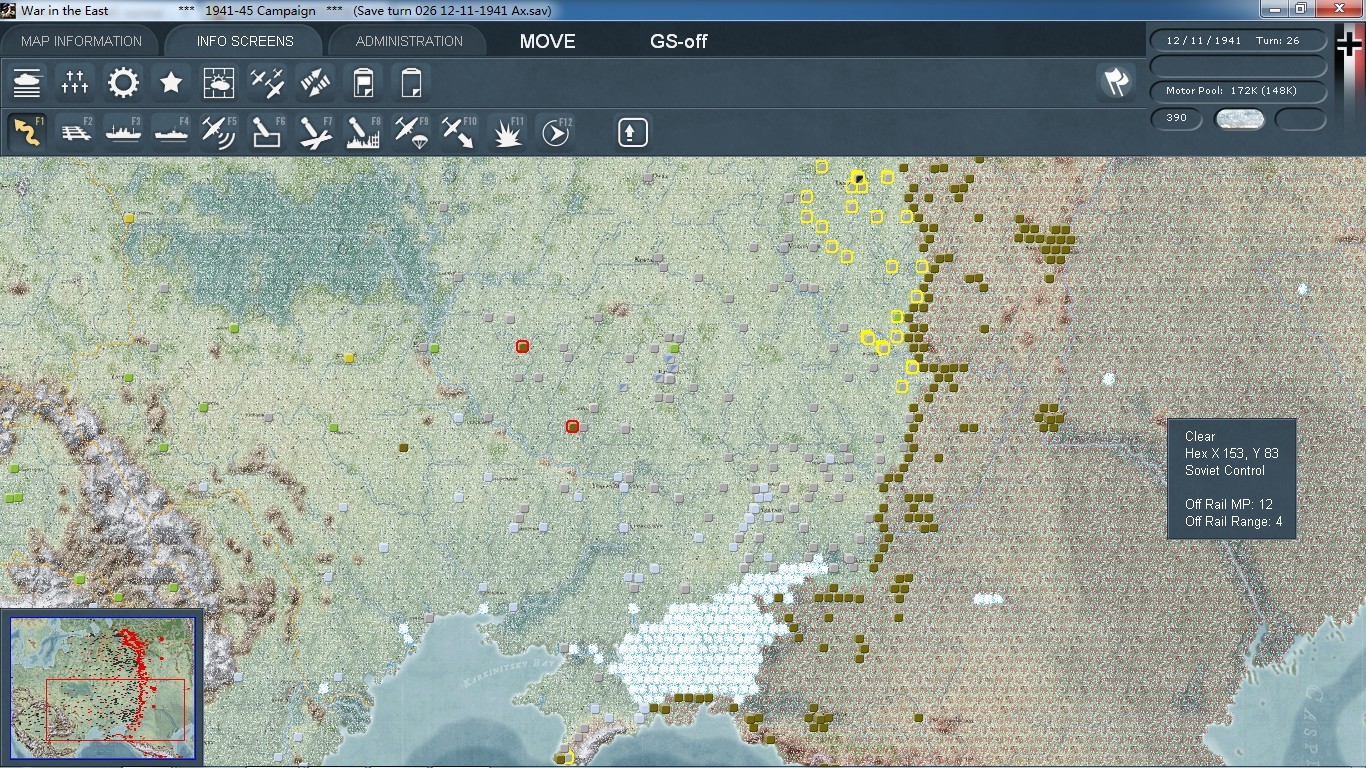Image resolution: width=1366 pixels, height=768 pixels.
Task: Click the War in the East title icon
Action: point(9,10)
